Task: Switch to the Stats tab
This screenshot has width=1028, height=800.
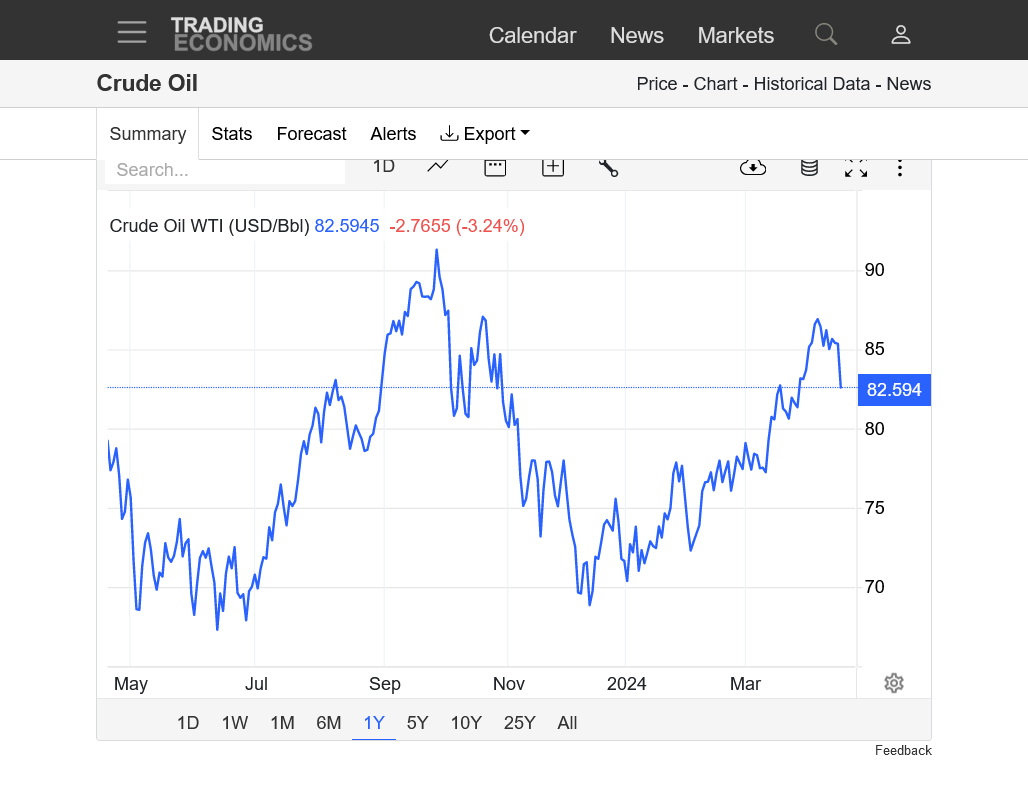Action: coord(232,134)
